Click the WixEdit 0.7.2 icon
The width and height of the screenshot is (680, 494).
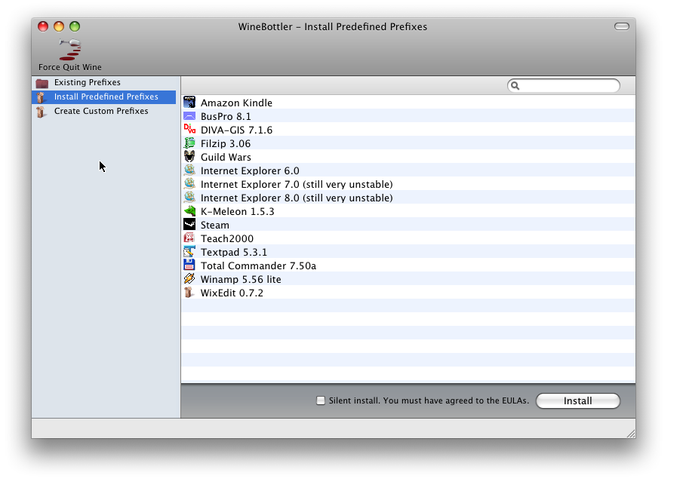pyautogui.click(x=189, y=292)
